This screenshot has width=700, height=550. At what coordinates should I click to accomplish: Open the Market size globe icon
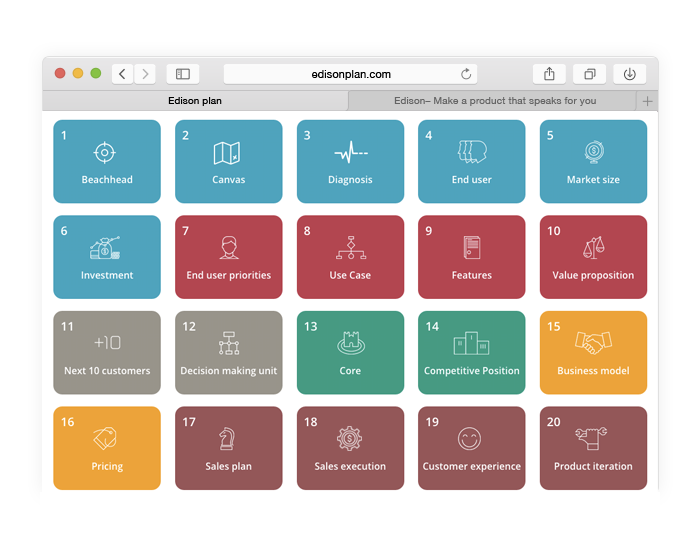(x=594, y=152)
